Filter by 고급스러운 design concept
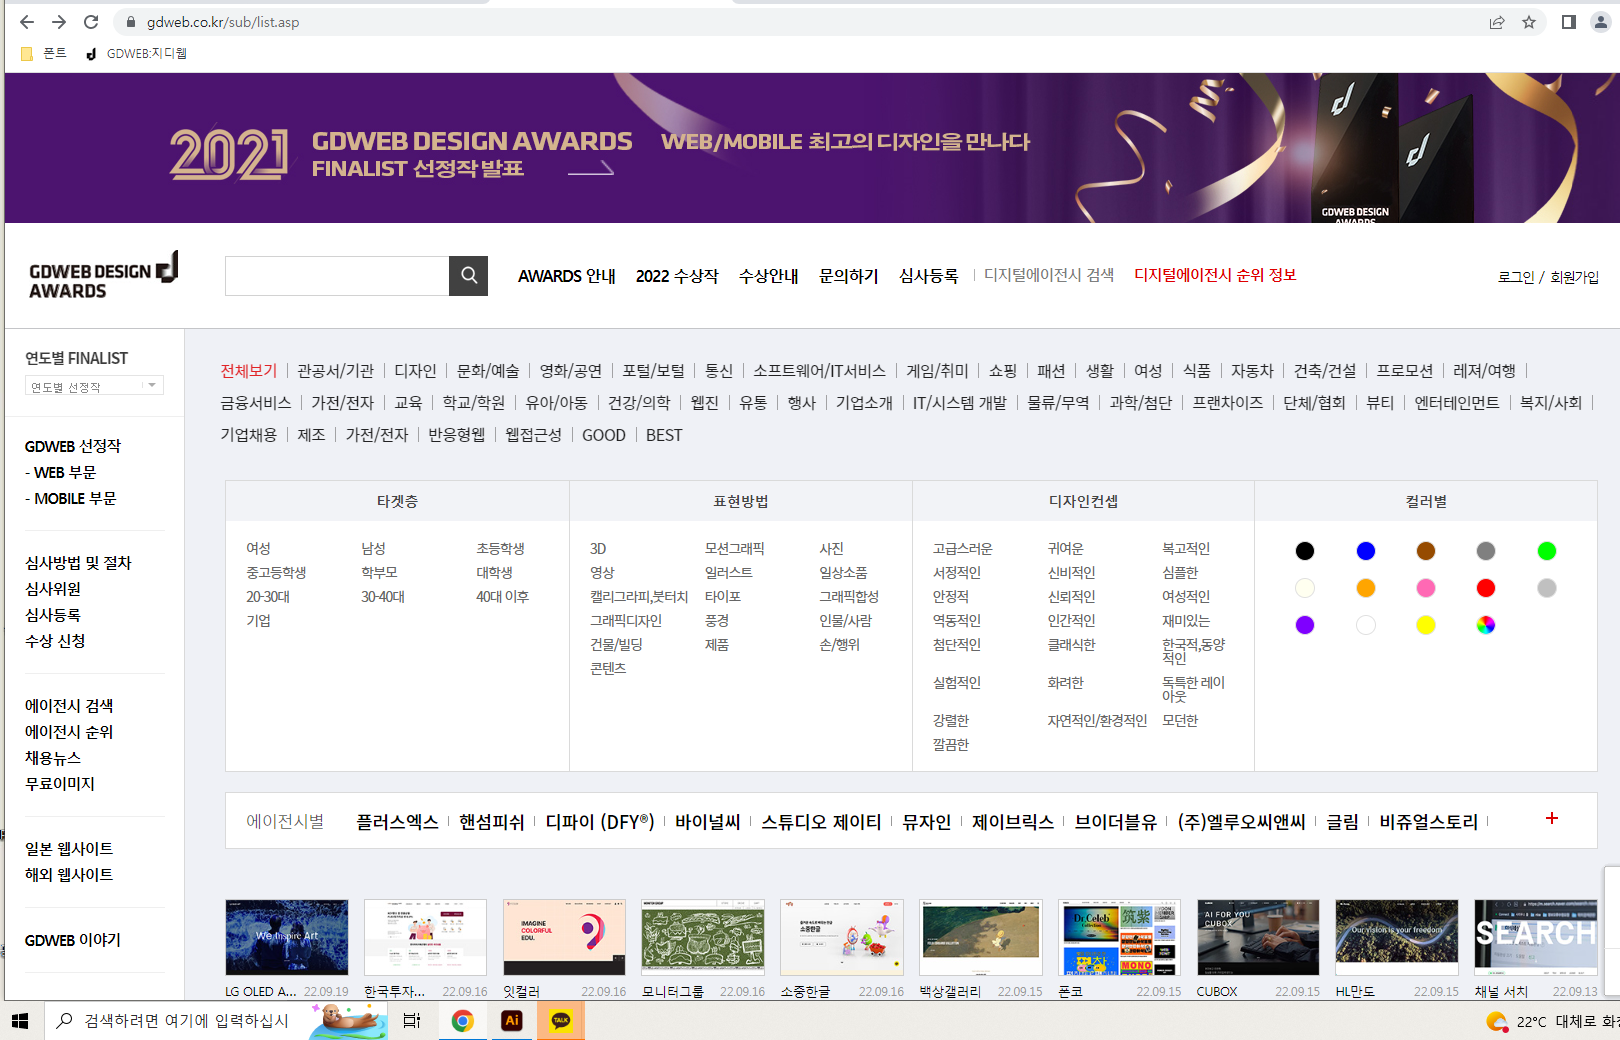This screenshot has width=1620, height=1040. 962,549
